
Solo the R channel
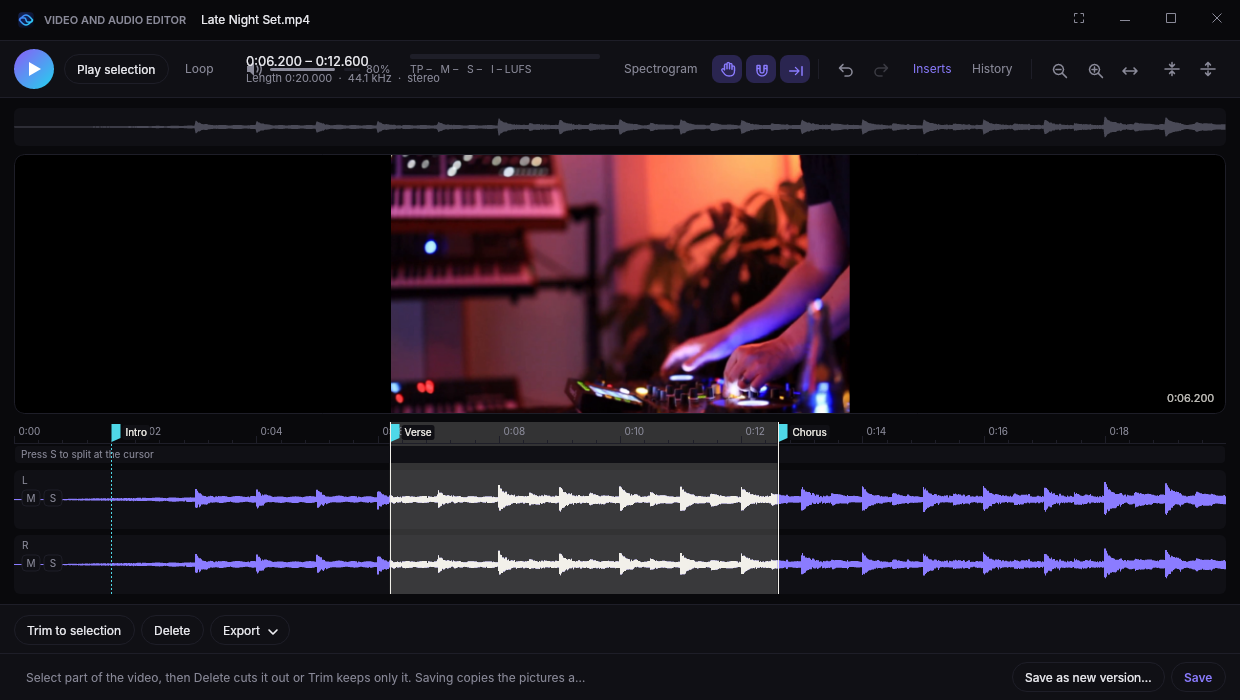(x=53, y=563)
